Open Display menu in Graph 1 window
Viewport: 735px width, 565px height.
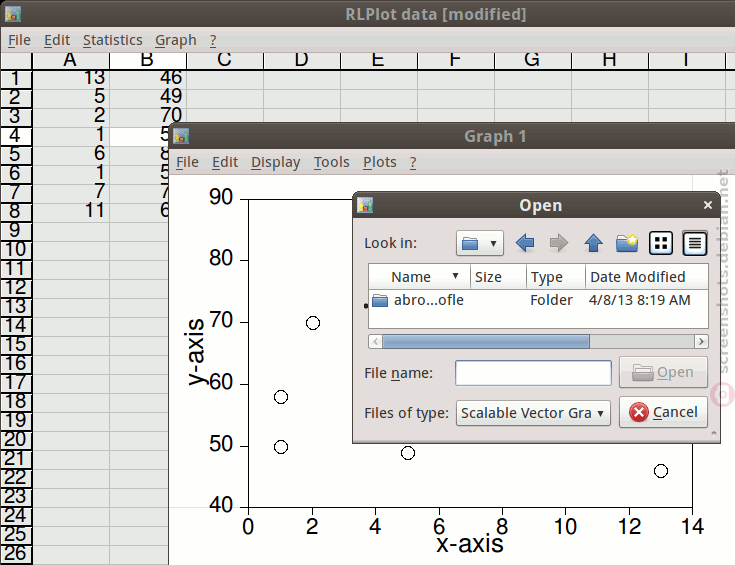click(x=276, y=162)
